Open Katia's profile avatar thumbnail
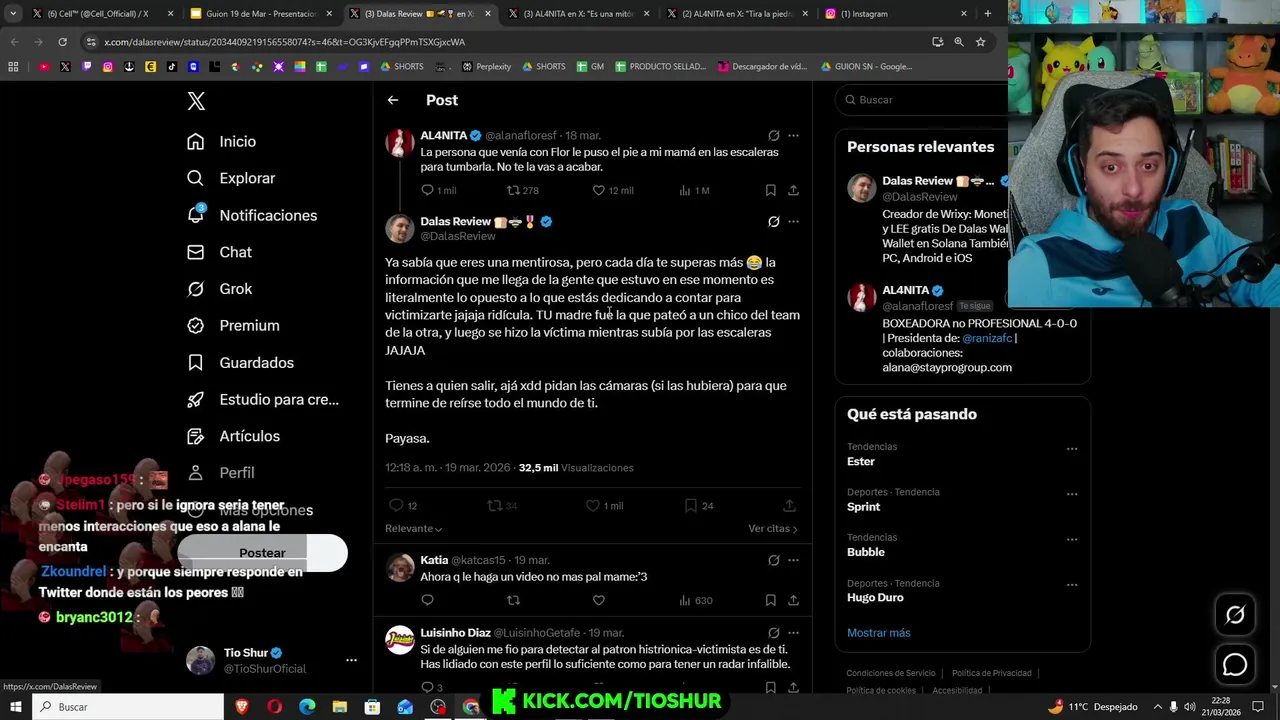Viewport: 1280px width, 720px height. click(400, 568)
